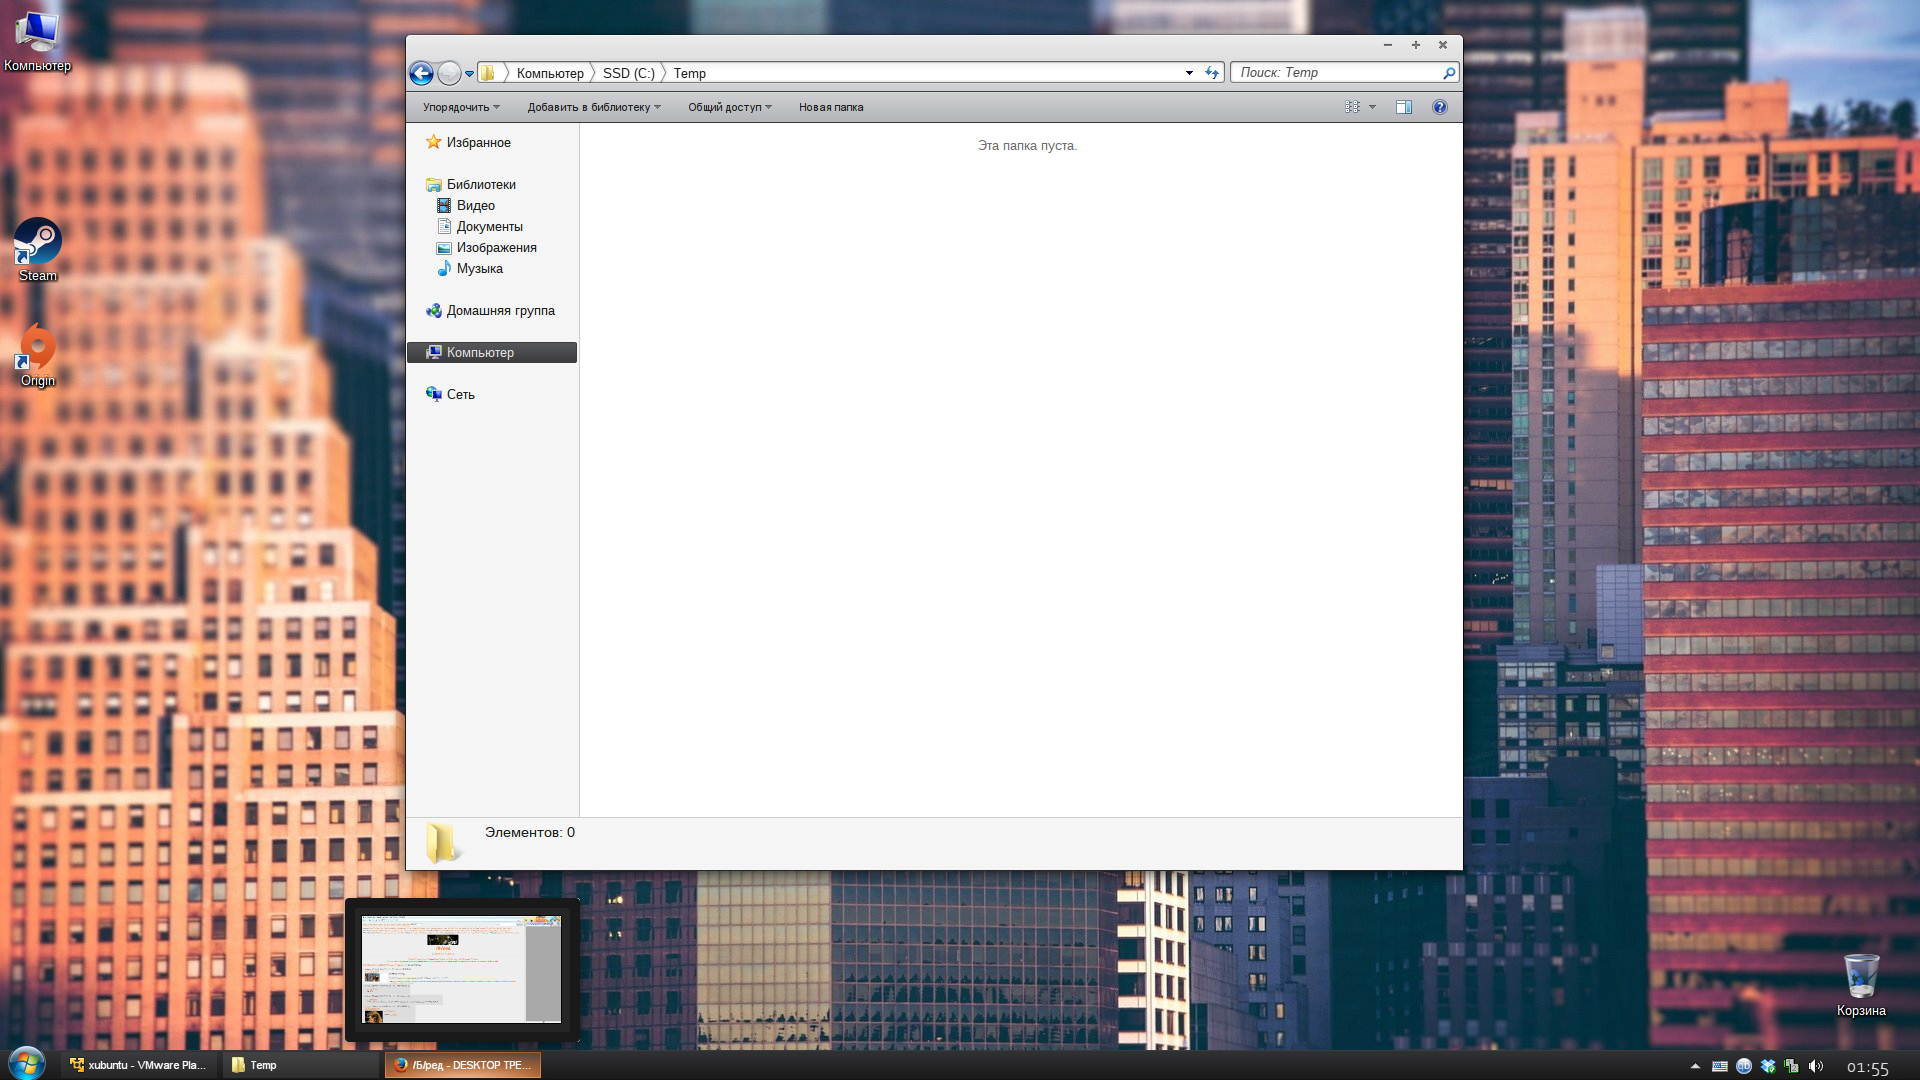
Task: Select Документы in the navigation pane
Action: 489,227
